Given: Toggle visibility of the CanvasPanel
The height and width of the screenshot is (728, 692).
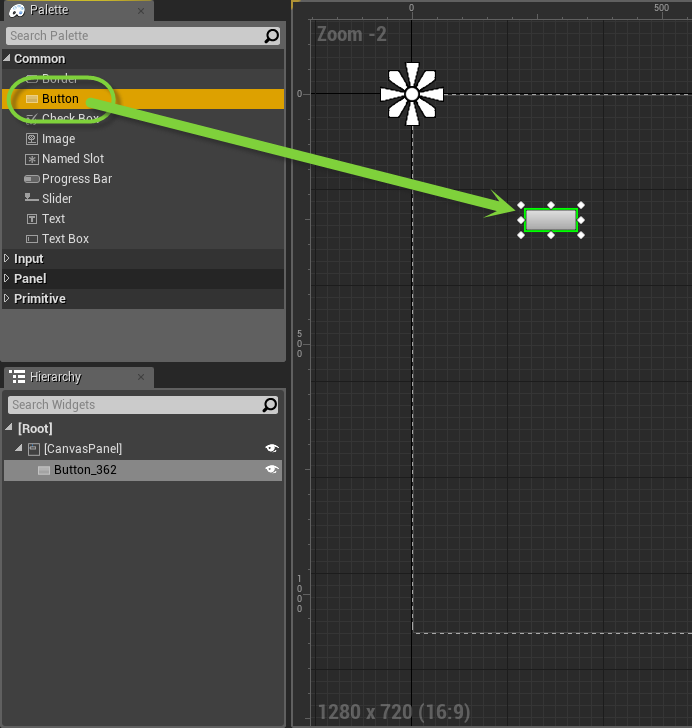Looking at the screenshot, I should [x=272, y=448].
